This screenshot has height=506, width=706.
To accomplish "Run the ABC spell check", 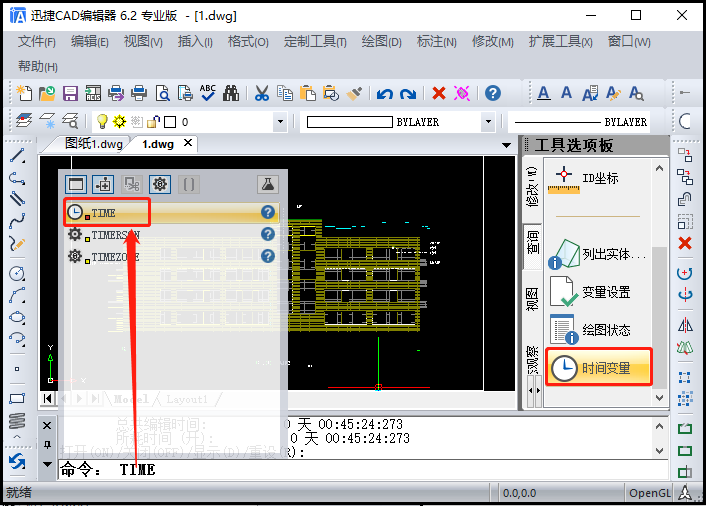I will pos(208,93).
